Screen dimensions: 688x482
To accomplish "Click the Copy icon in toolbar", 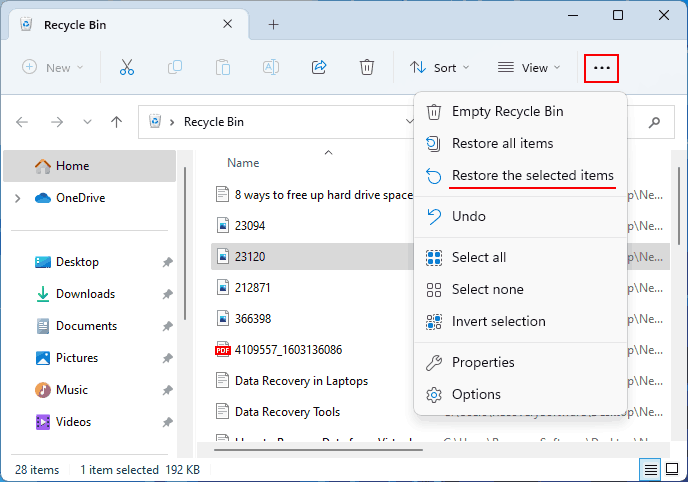I will (x=175, y=68).
